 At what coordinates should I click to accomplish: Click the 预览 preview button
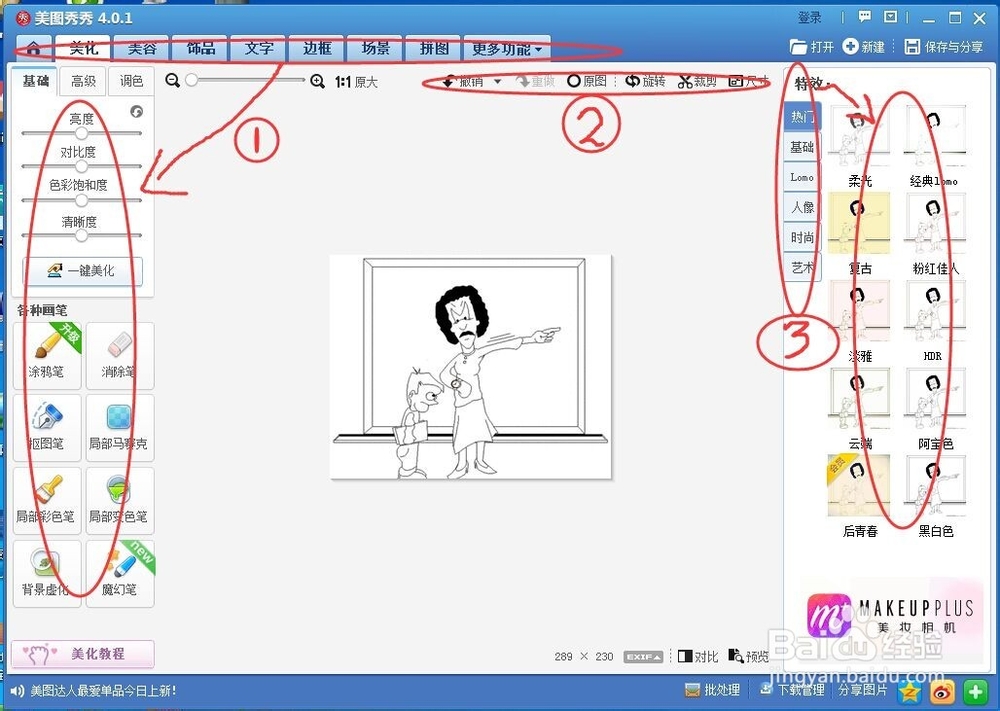click(749, 656)
